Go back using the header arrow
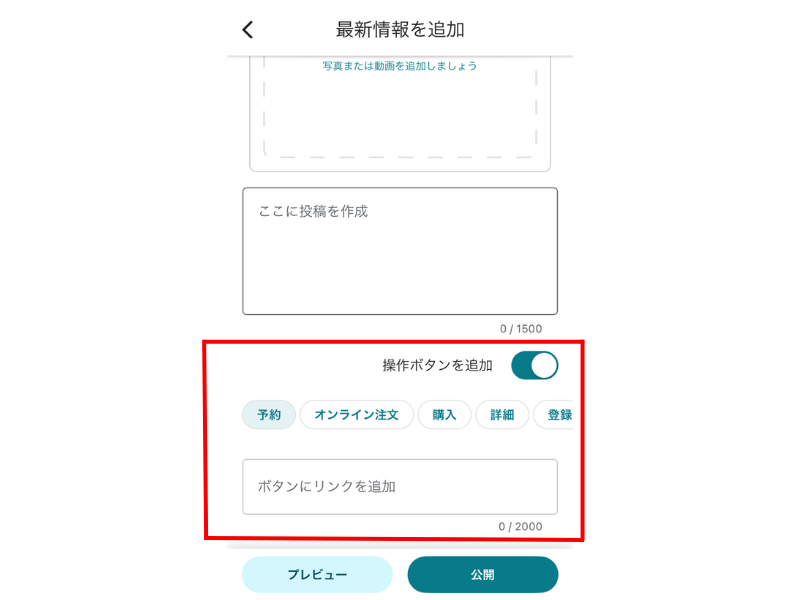Screen dimensions: 800x600 coord(247,30)
